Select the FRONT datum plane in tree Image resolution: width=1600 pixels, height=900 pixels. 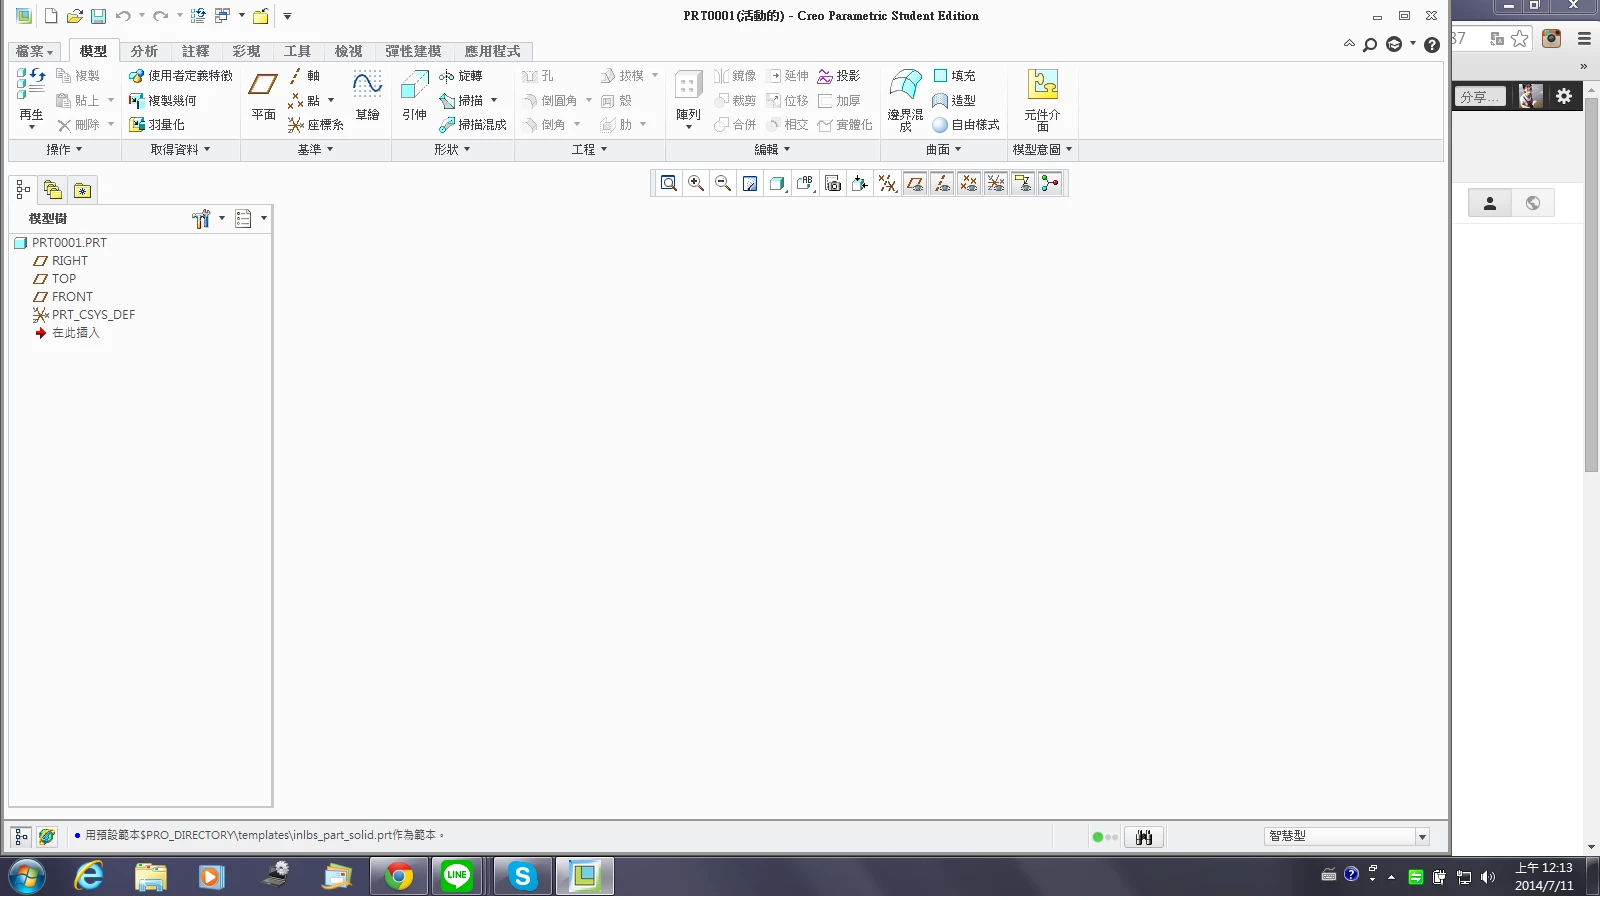tap(63, 297)
